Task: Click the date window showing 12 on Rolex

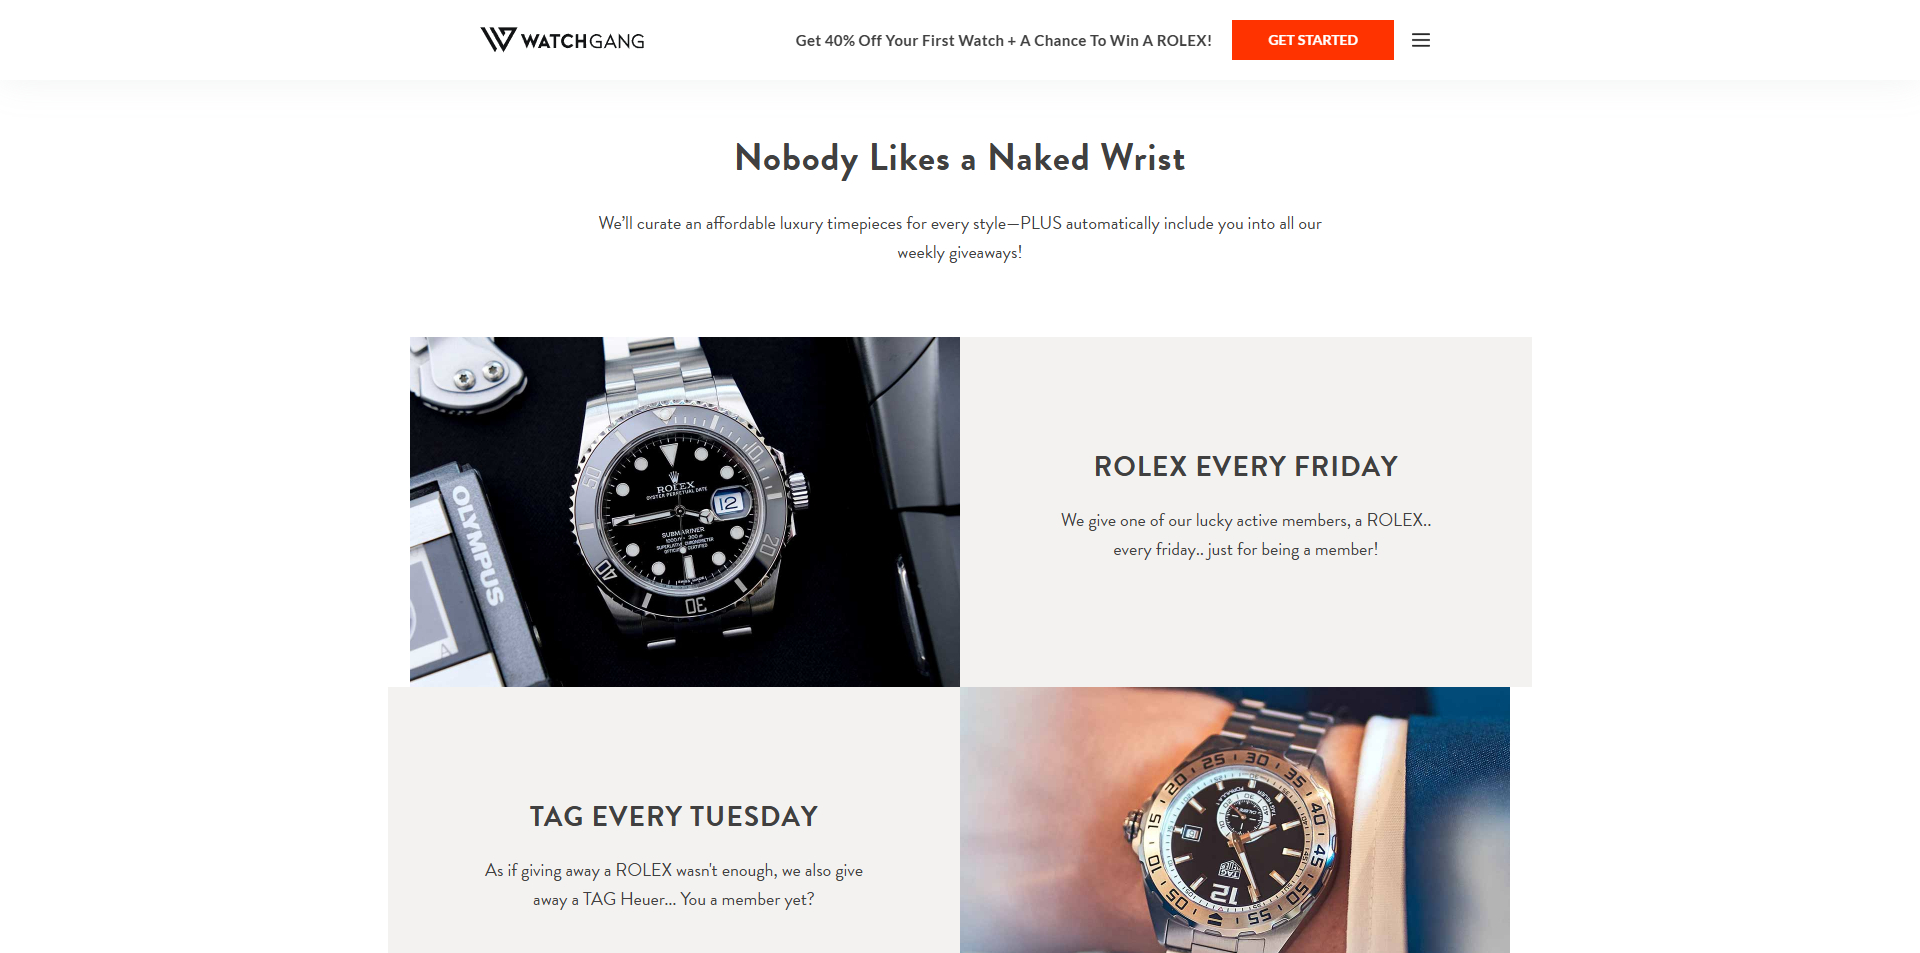Action: pyautogui.click(x=729, y=503)
